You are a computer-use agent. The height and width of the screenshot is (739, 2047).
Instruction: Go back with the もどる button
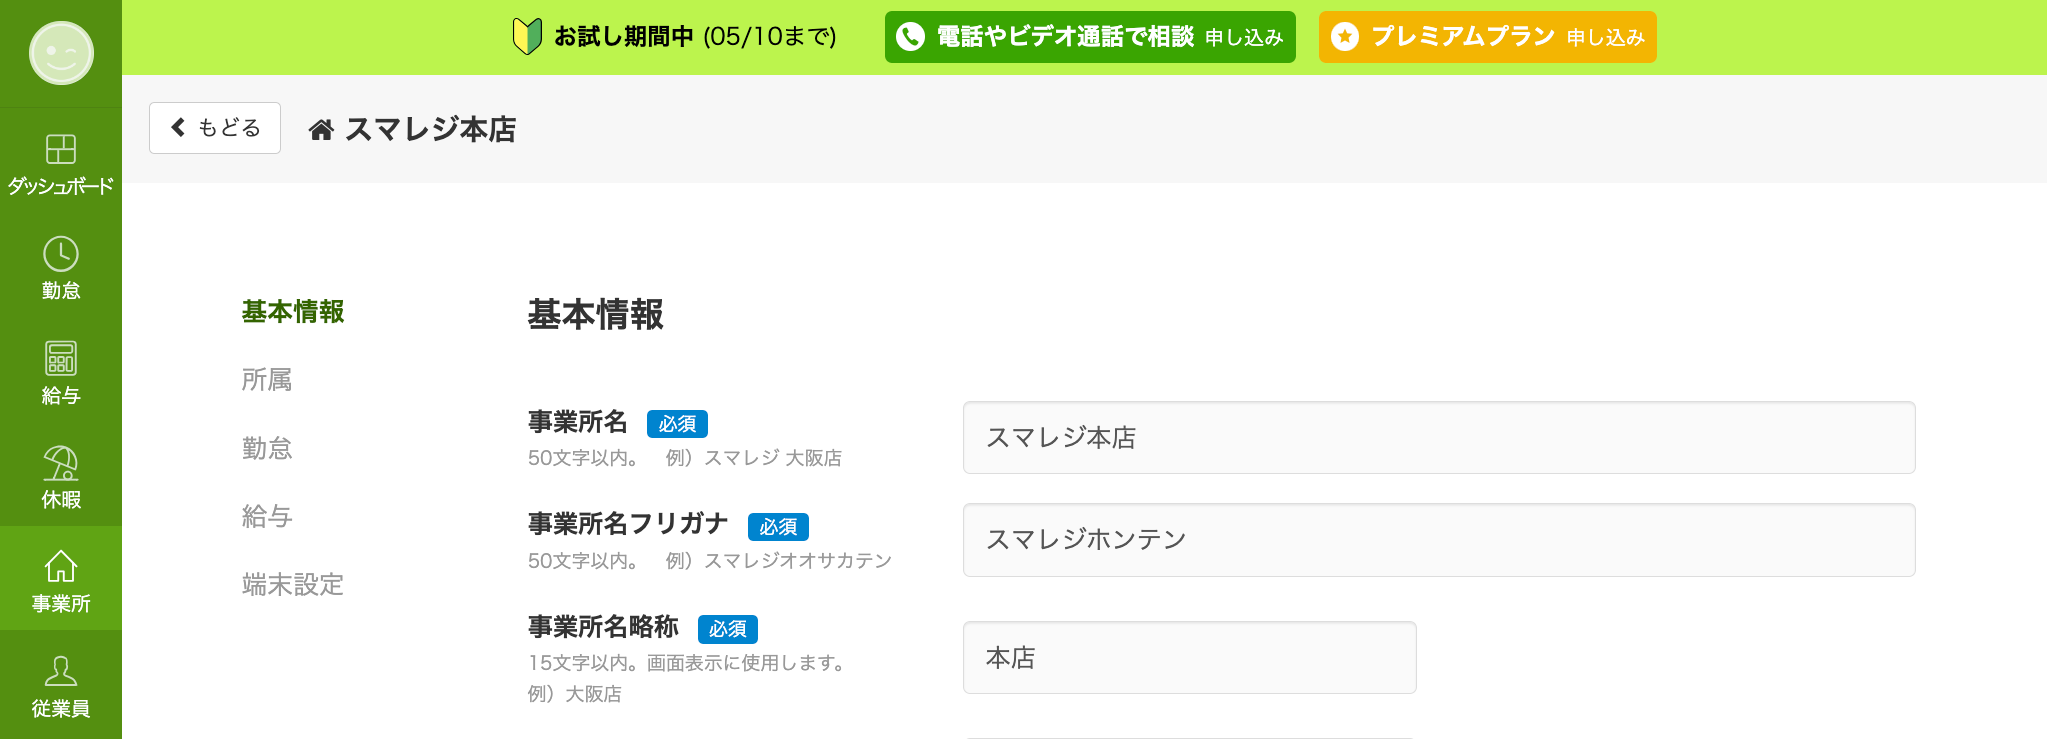pos(215,128)
